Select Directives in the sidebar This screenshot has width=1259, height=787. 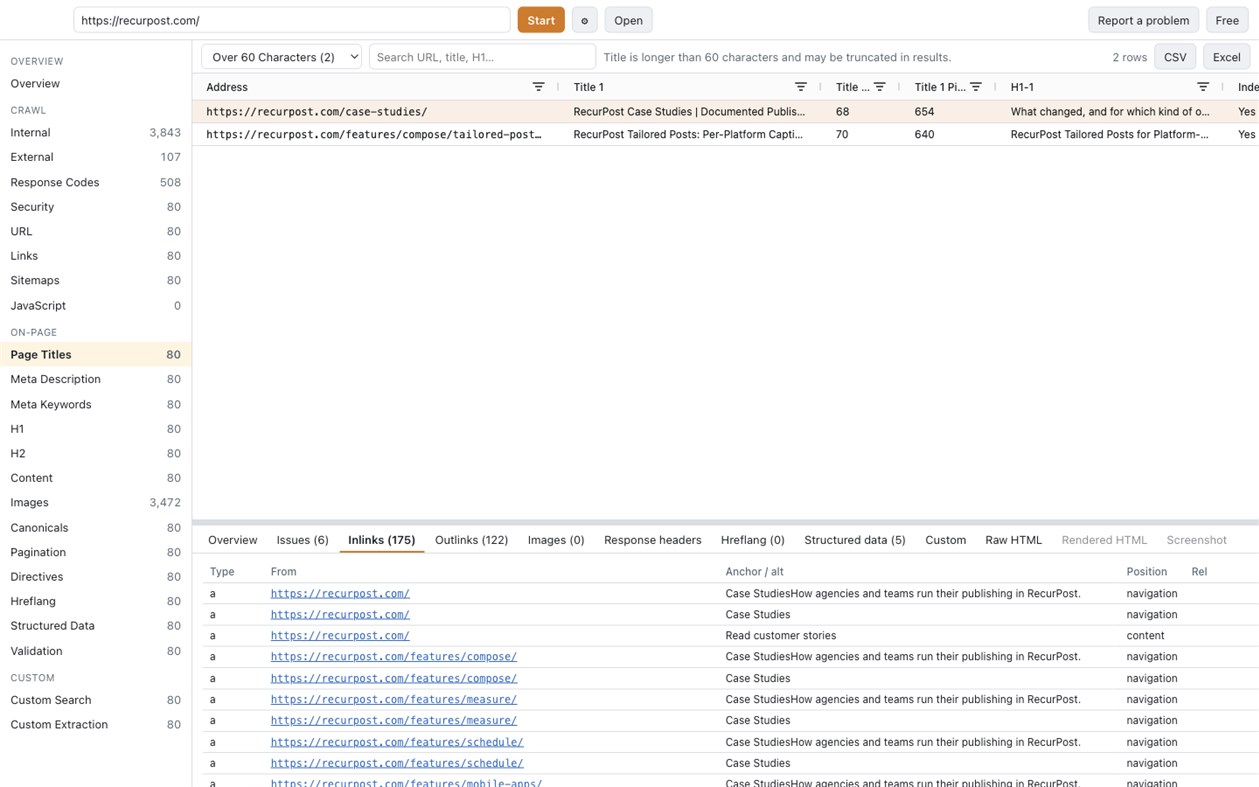(x=96, y=577)
